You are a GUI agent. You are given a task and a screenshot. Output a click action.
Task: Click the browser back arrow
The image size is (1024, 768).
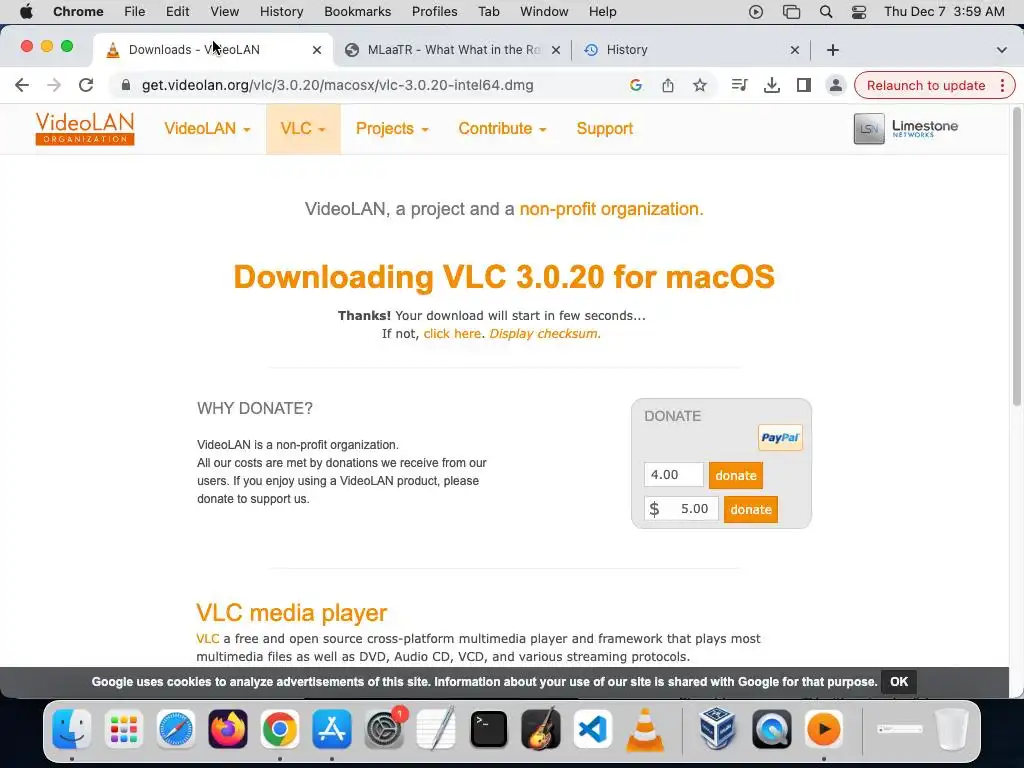pyautogui.click(x=22, y=85)
